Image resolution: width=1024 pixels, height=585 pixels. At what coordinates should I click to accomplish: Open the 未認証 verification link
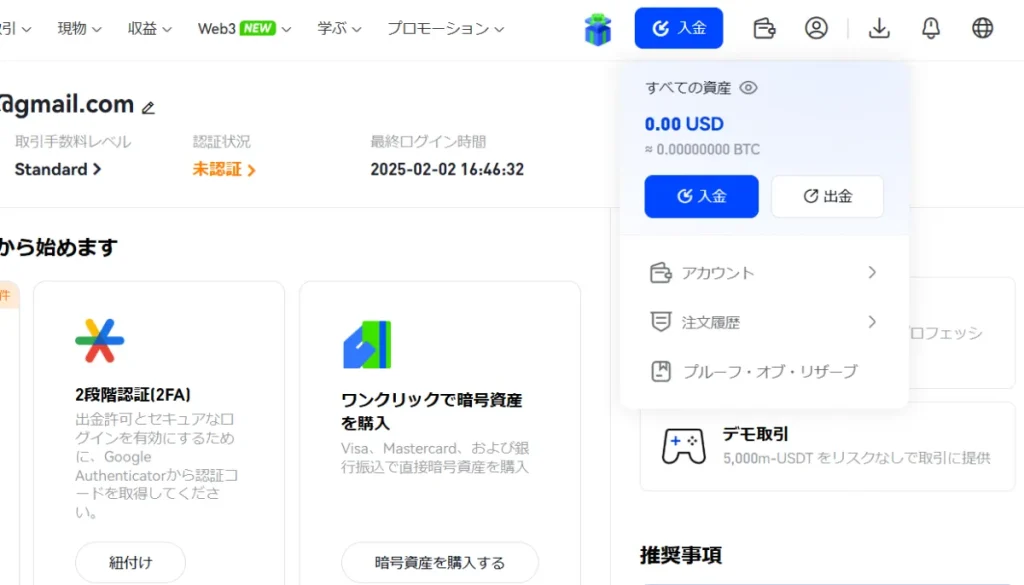[x=217, y=169]
